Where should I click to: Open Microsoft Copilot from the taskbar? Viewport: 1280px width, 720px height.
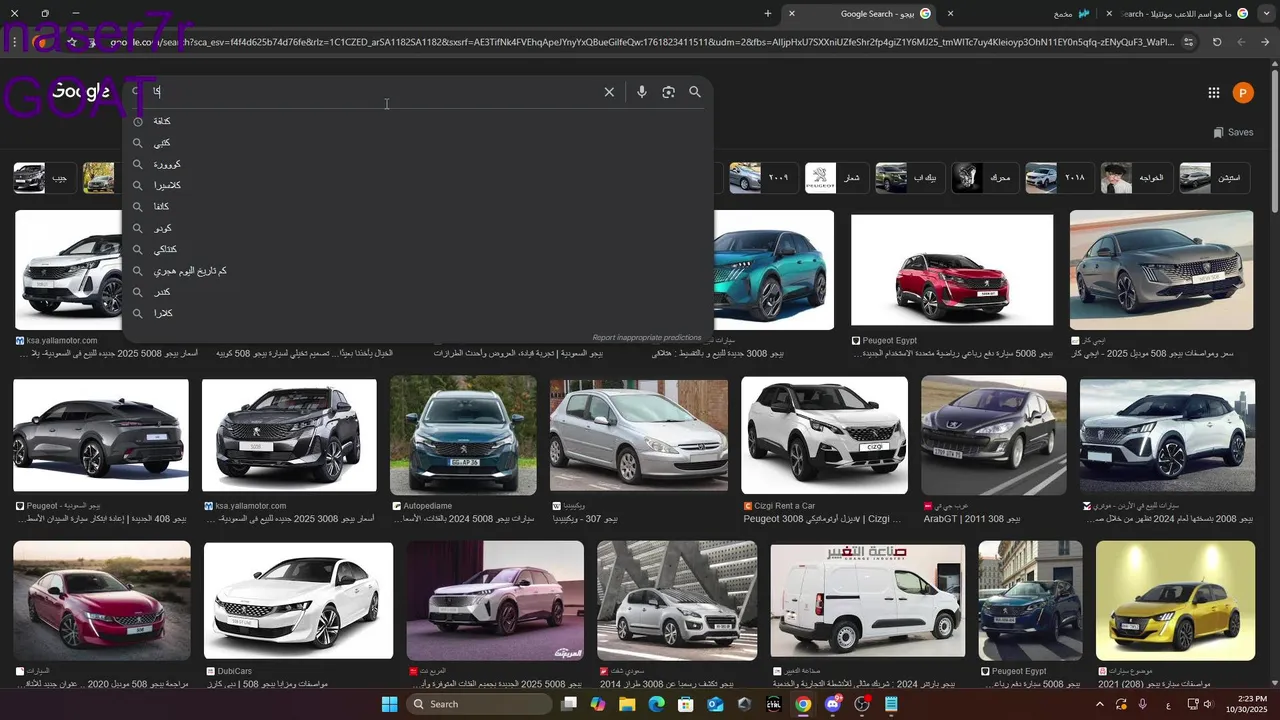point(598,704)
